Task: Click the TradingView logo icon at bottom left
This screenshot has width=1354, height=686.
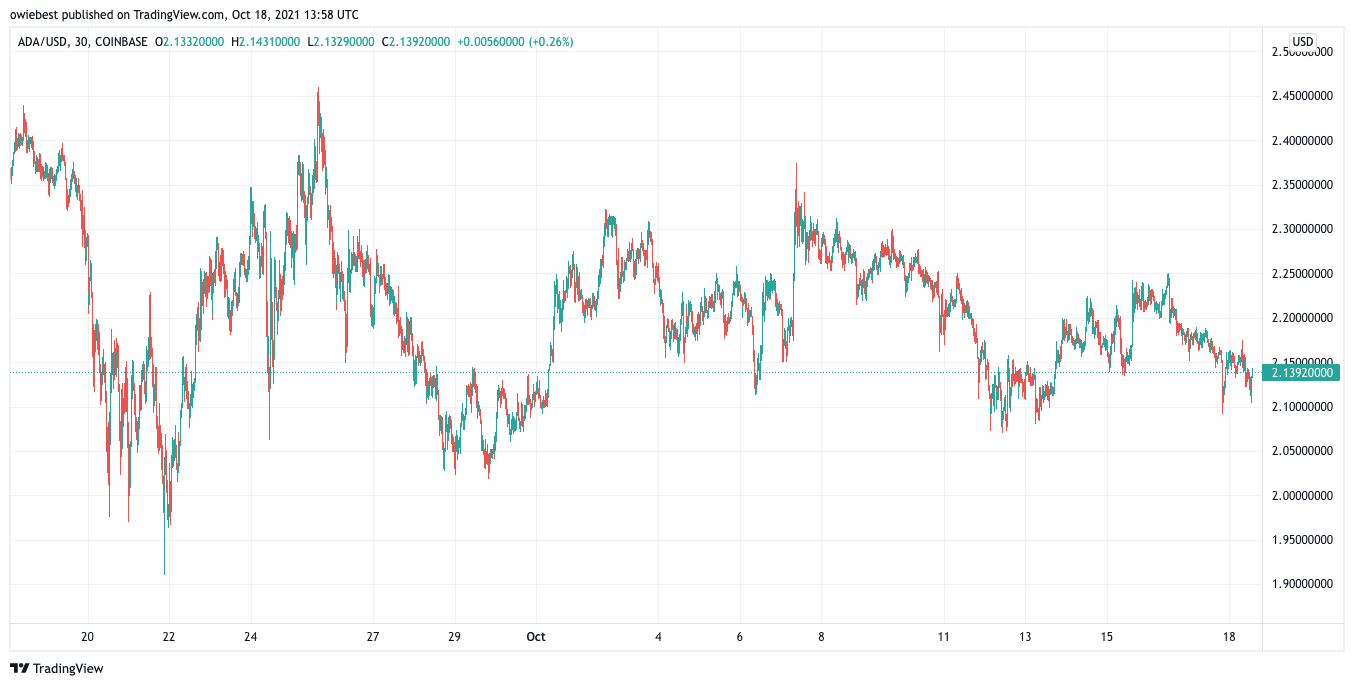Action: [20, 668]
